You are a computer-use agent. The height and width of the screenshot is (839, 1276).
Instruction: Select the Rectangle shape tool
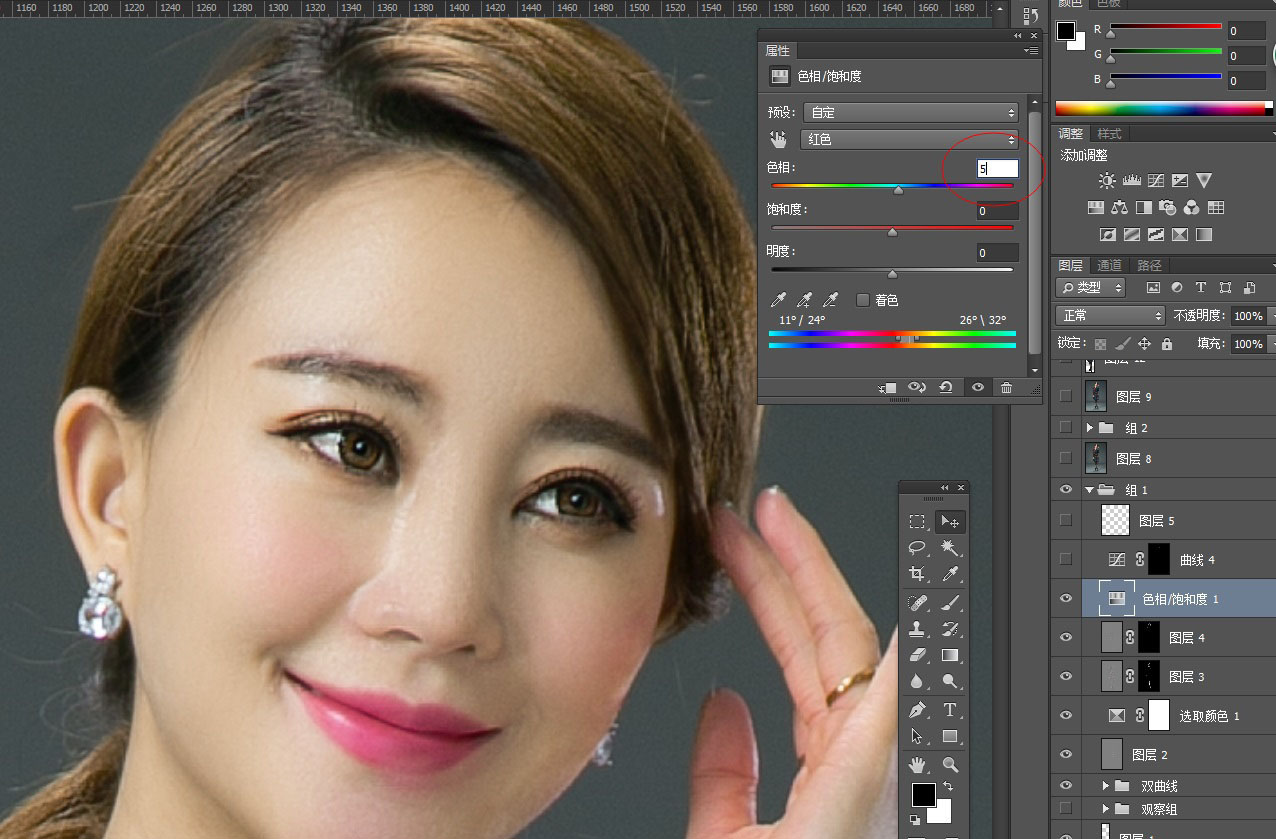(950, 736)
